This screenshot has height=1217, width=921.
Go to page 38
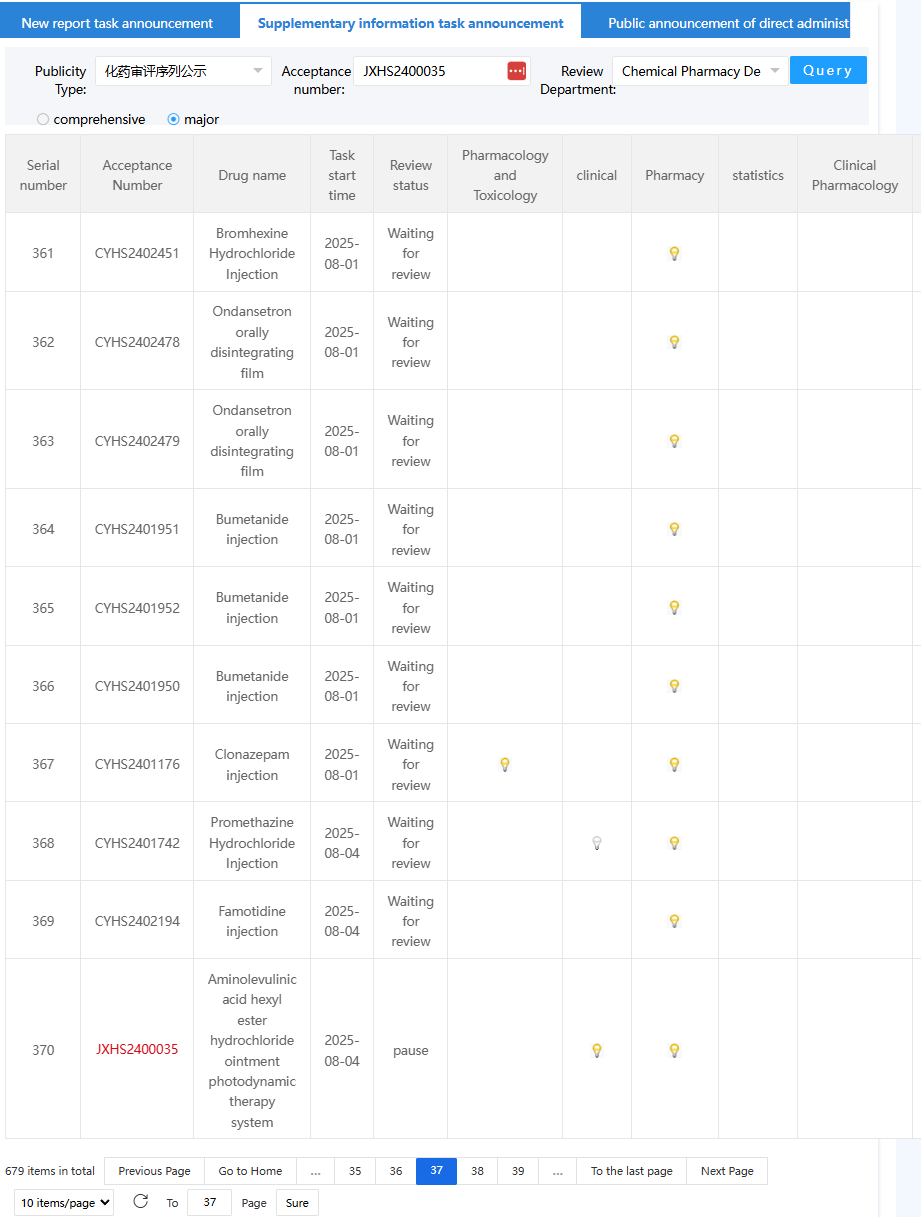pyautogui.click(x=477, y=1171)
